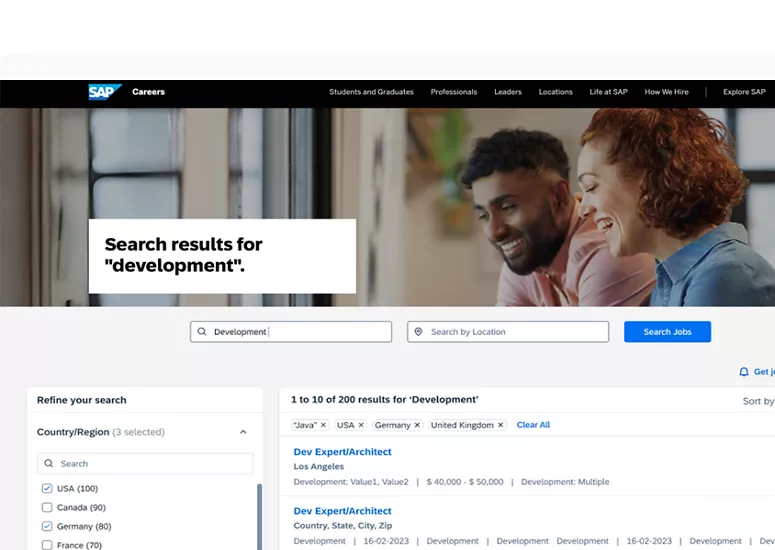
Task: Check the Canada (90) checkbox
Action: tap(47, 508)
